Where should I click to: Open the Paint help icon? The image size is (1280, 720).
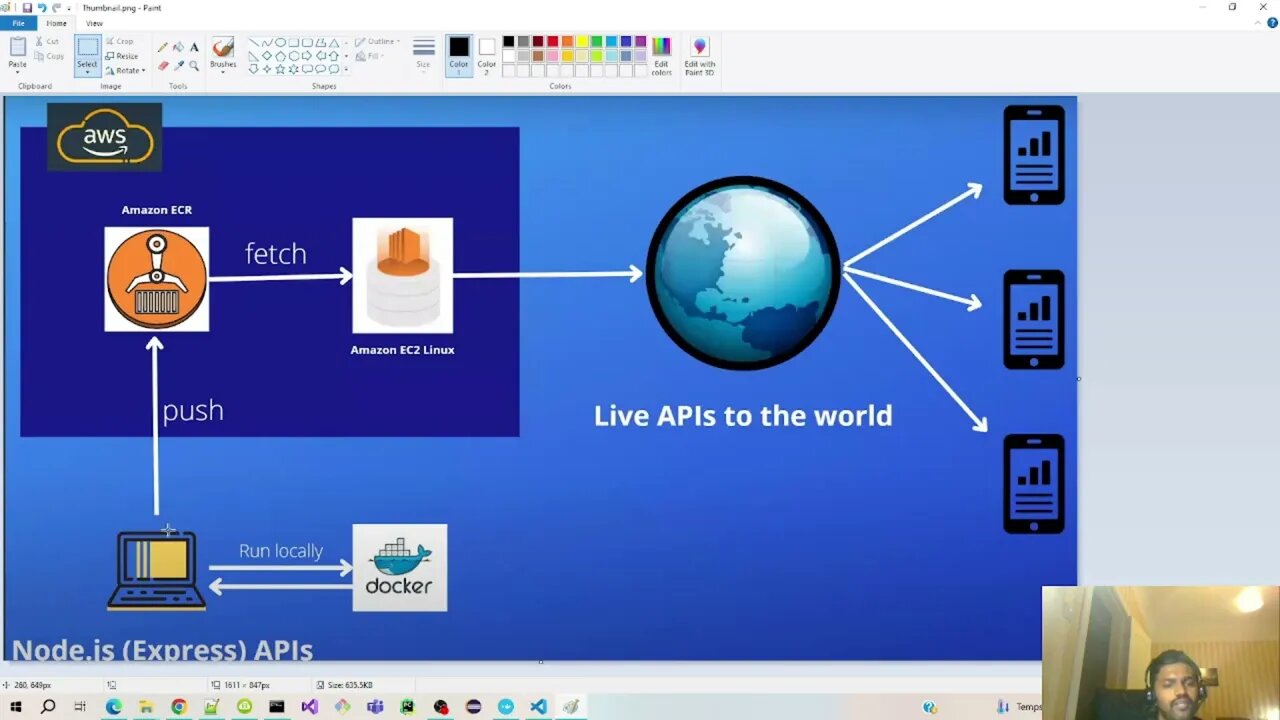tap(1271, 23)
